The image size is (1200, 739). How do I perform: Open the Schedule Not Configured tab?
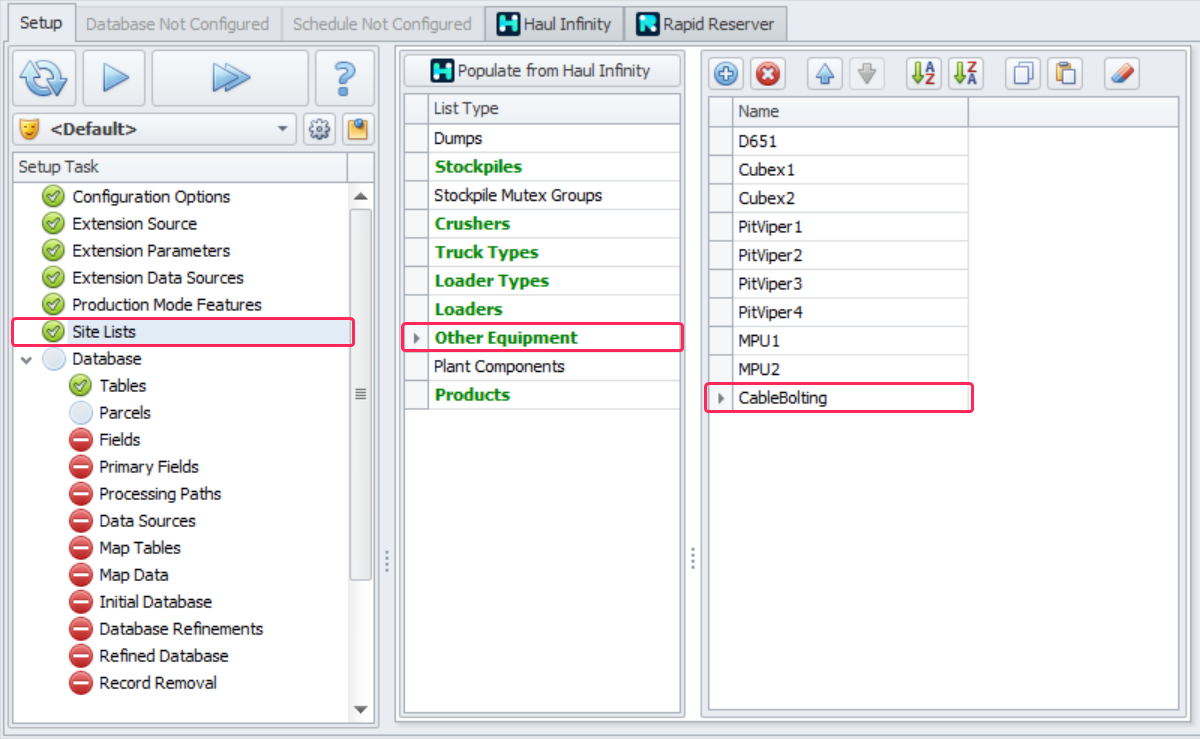click(382, 23)
